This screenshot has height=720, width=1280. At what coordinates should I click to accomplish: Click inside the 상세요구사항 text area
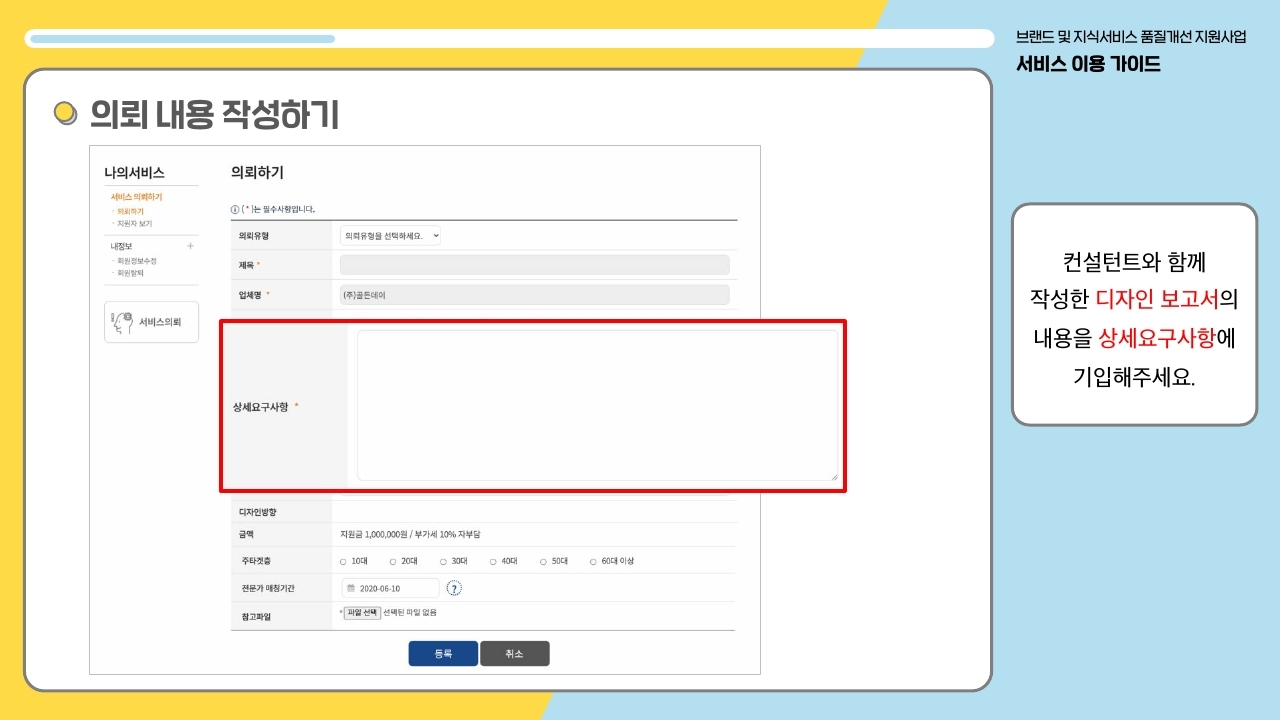pyautogui.click(x=597, y=406)
